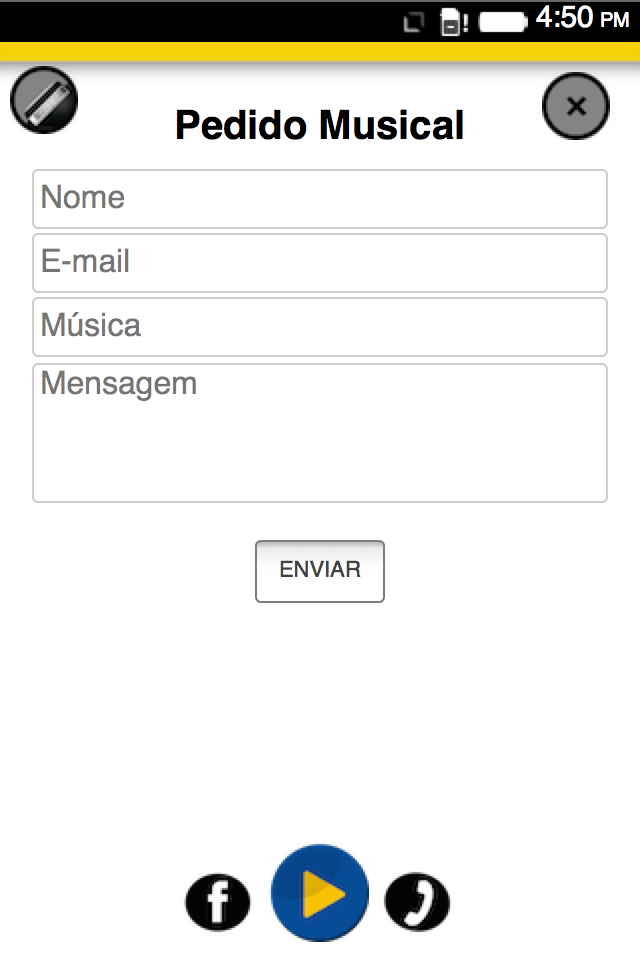Tap the PM label in the status bar
The width and height of the screenshot is (640, 960).
click(x=614, y=21)
